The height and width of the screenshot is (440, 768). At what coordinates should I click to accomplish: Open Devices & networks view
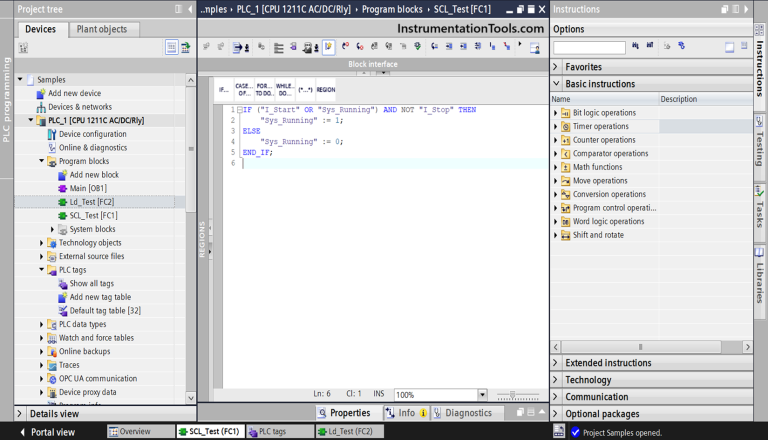80,107
